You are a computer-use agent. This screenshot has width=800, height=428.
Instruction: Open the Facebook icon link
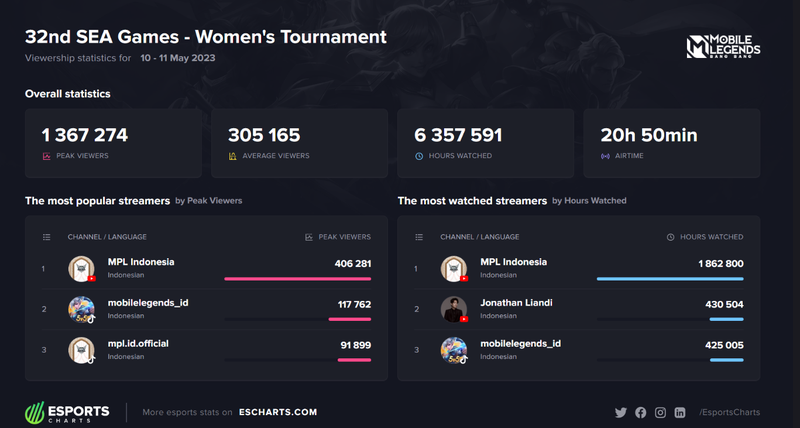(x=640, y=412)
